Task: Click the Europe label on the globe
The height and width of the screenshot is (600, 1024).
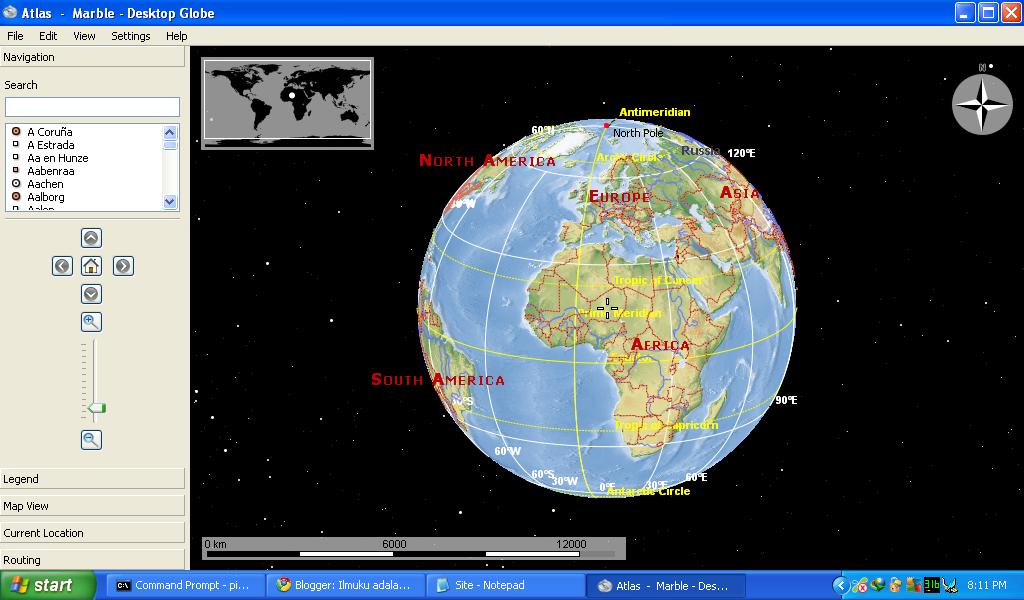Action: [x=620, y=197]
